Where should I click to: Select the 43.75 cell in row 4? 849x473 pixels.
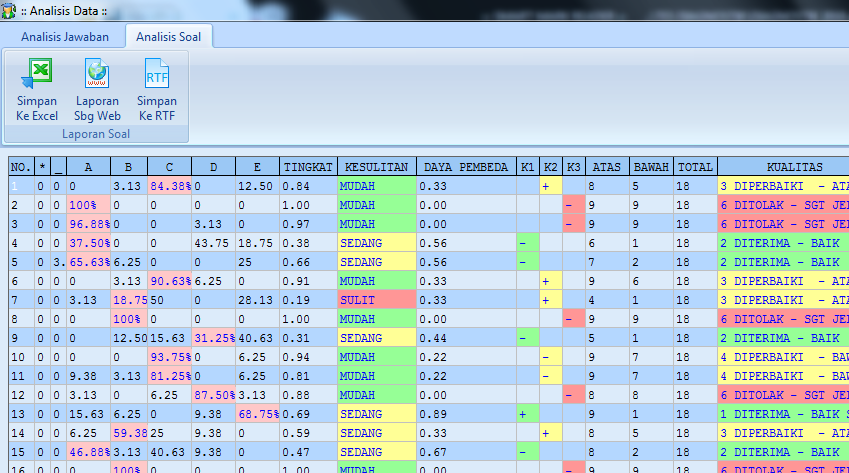pyautogui.click(x=213, y=243)
